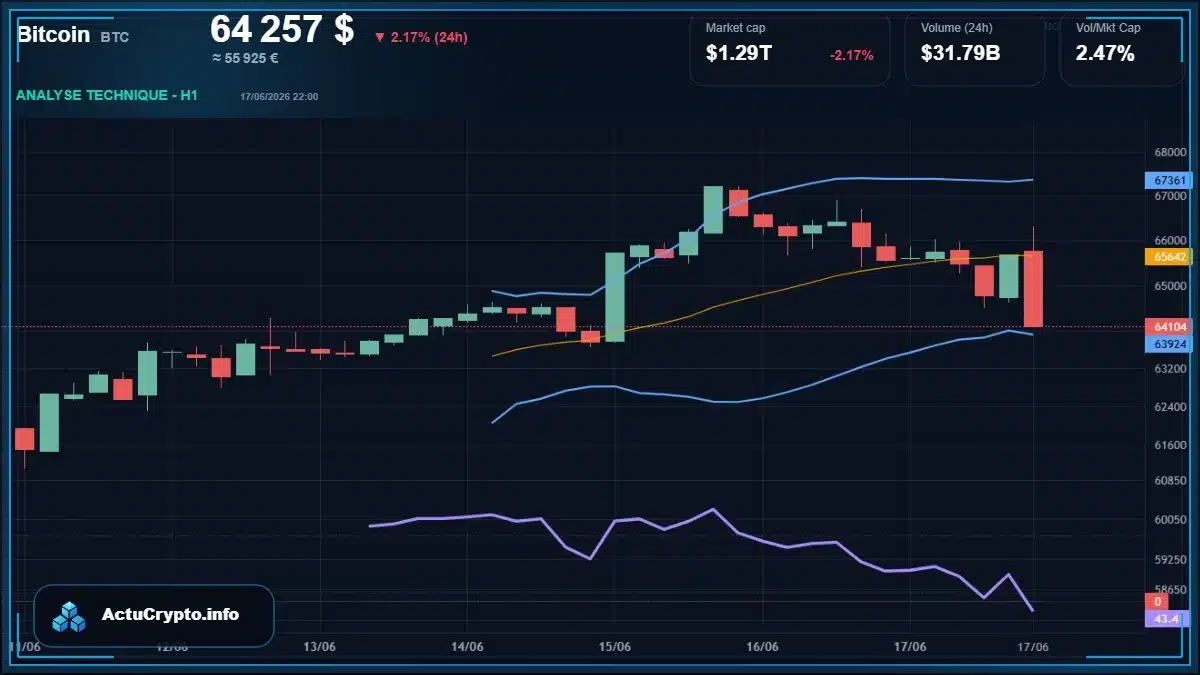Open the Vol/Mkt Cap card
Viewport: 1200px width, 675px height.
pos(1122,49)
